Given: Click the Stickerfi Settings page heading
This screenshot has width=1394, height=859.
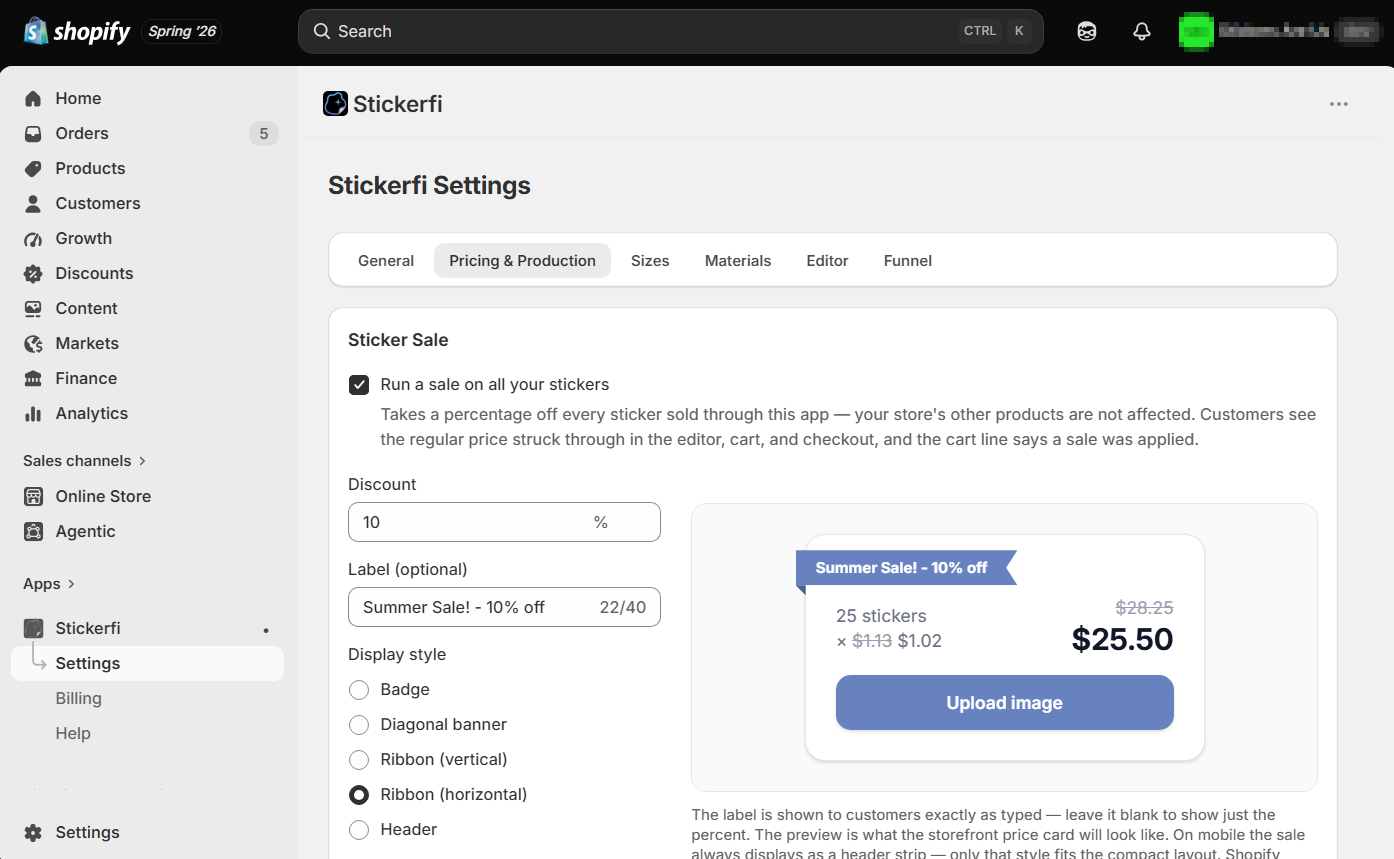Looking at the screenshot, I should coord(429,185).
